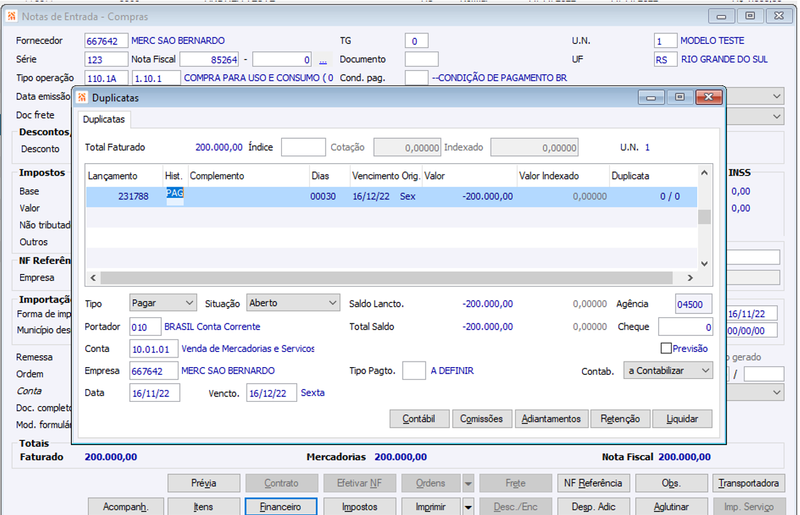
Task: Click the Duplicatas dialog app icon
Action: tap(82, 97)
